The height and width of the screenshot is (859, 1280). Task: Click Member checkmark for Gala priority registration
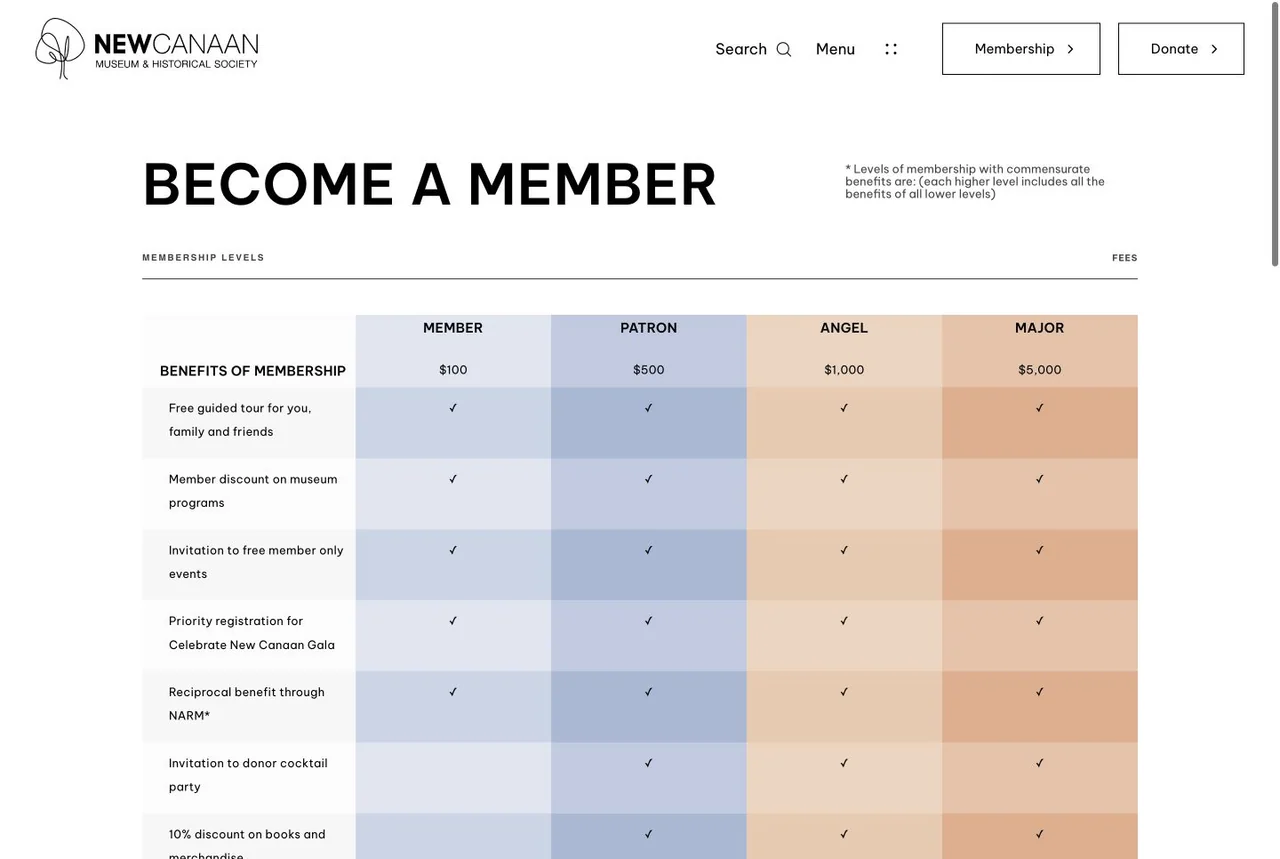[x=453, y=621]
